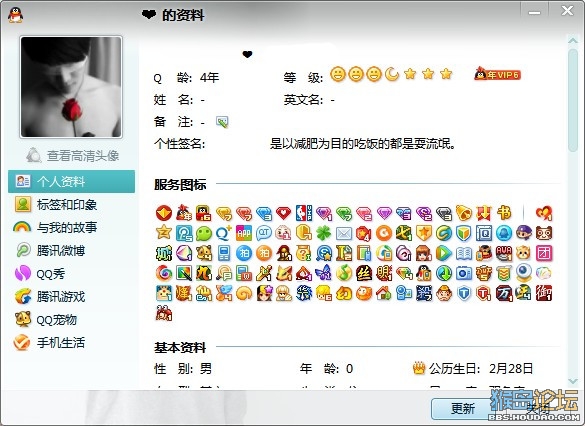The width and height of the screenshot is (585, 426).
Task: Click the blue butterfly service icon
Action: pos(323,273)
